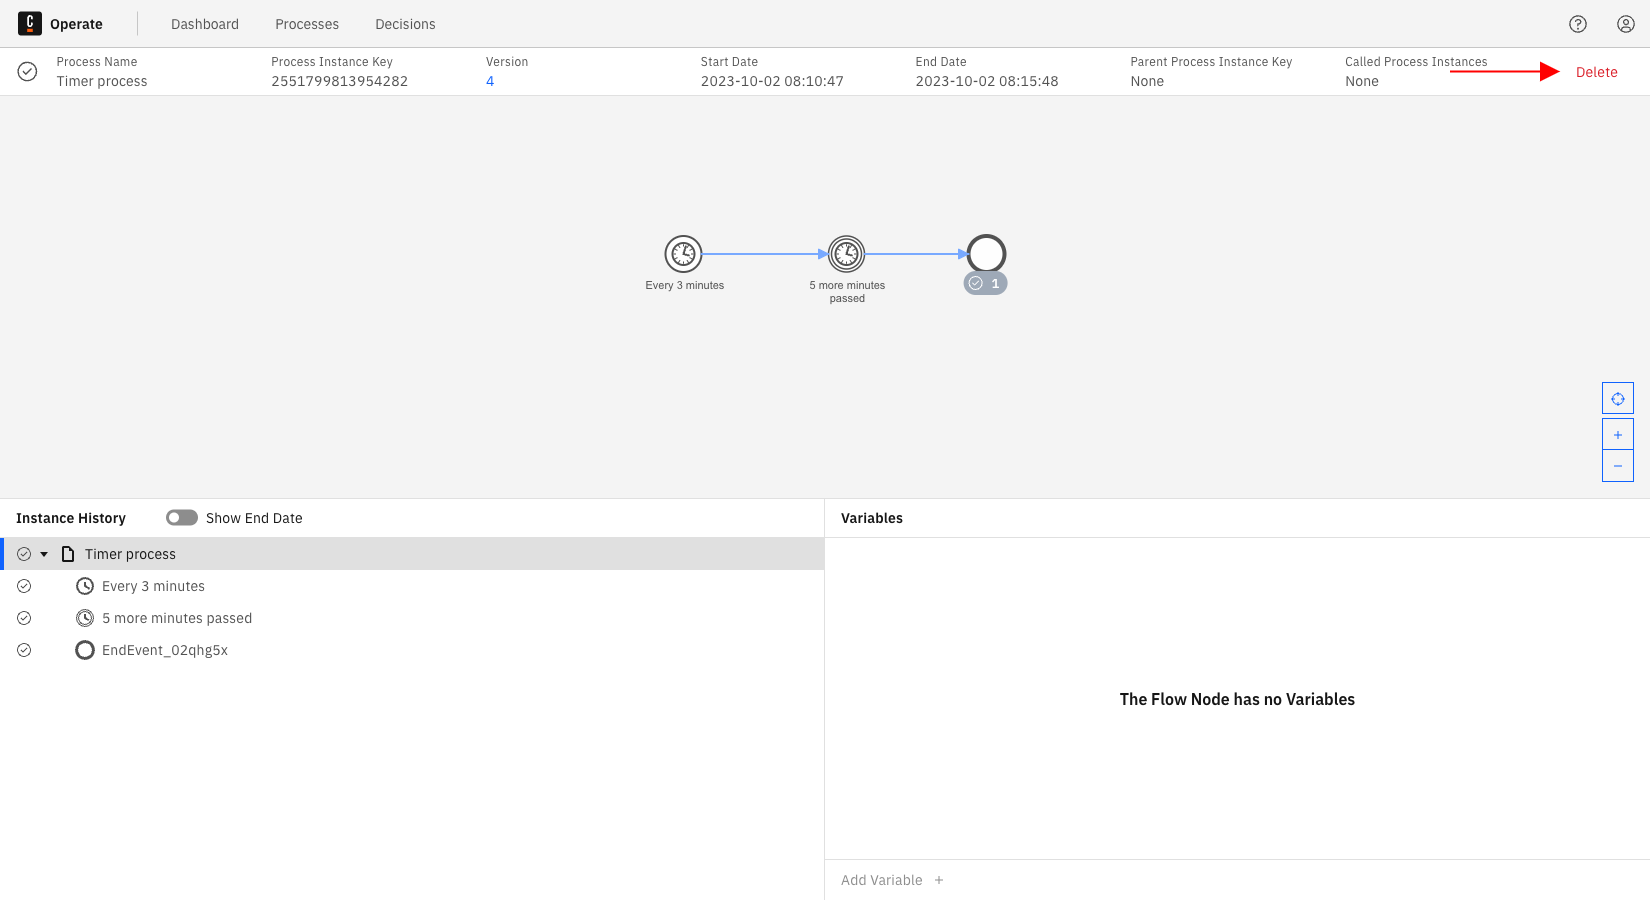
Task: Click end date 2023-10-02 08:15:48
Action: click(987, 81)
